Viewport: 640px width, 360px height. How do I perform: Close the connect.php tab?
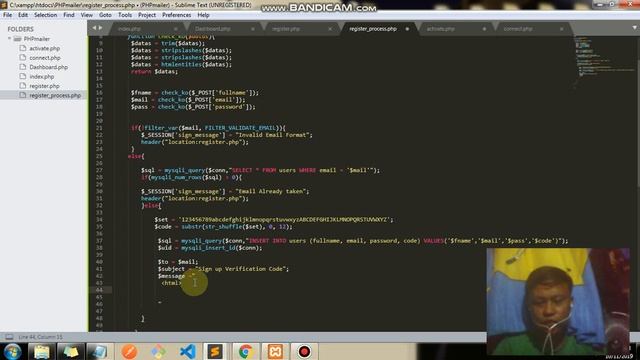562,29
